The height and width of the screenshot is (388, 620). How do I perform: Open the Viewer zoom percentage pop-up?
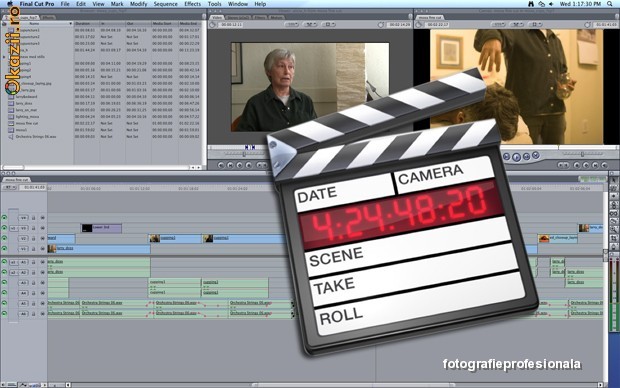(x=292, y=25)
